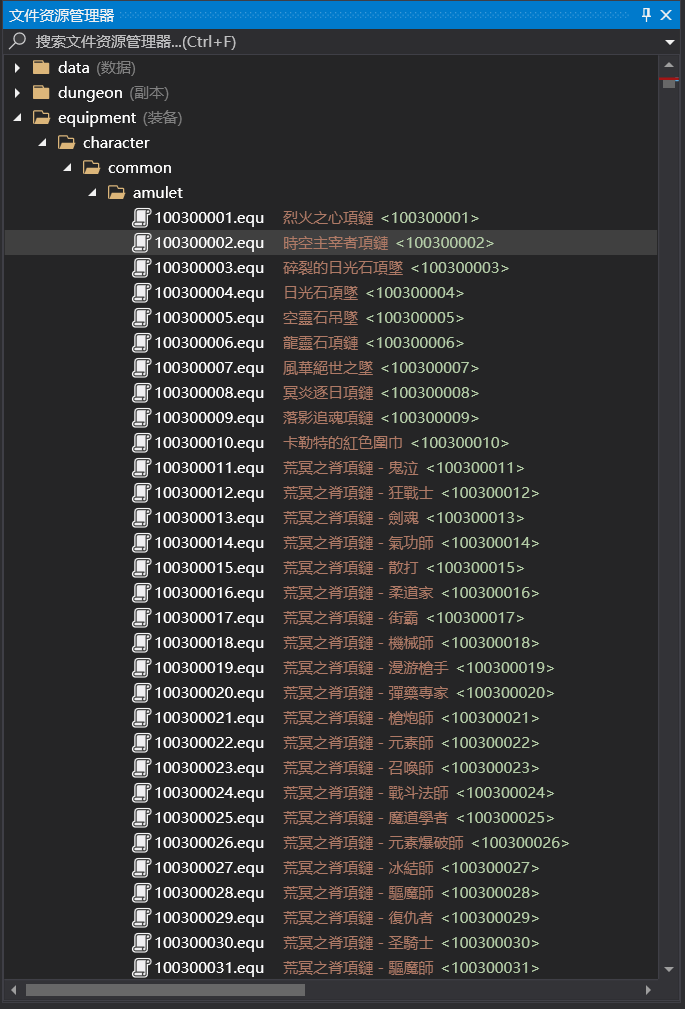
Task: Click the horizontal scrollbar right arrow
Action: 648,990
